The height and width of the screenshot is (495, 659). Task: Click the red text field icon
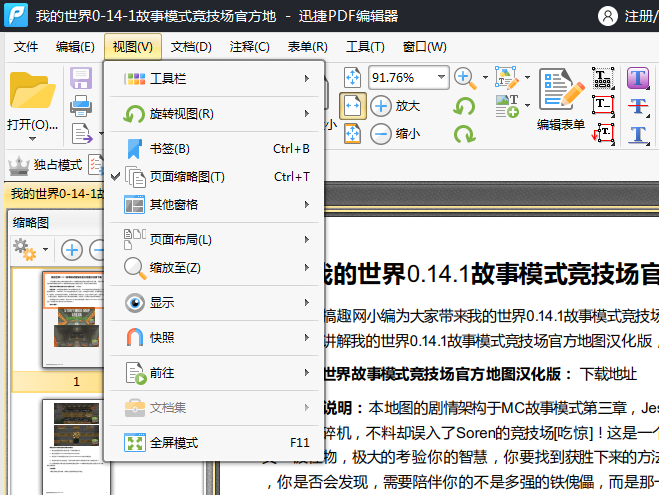603,106
